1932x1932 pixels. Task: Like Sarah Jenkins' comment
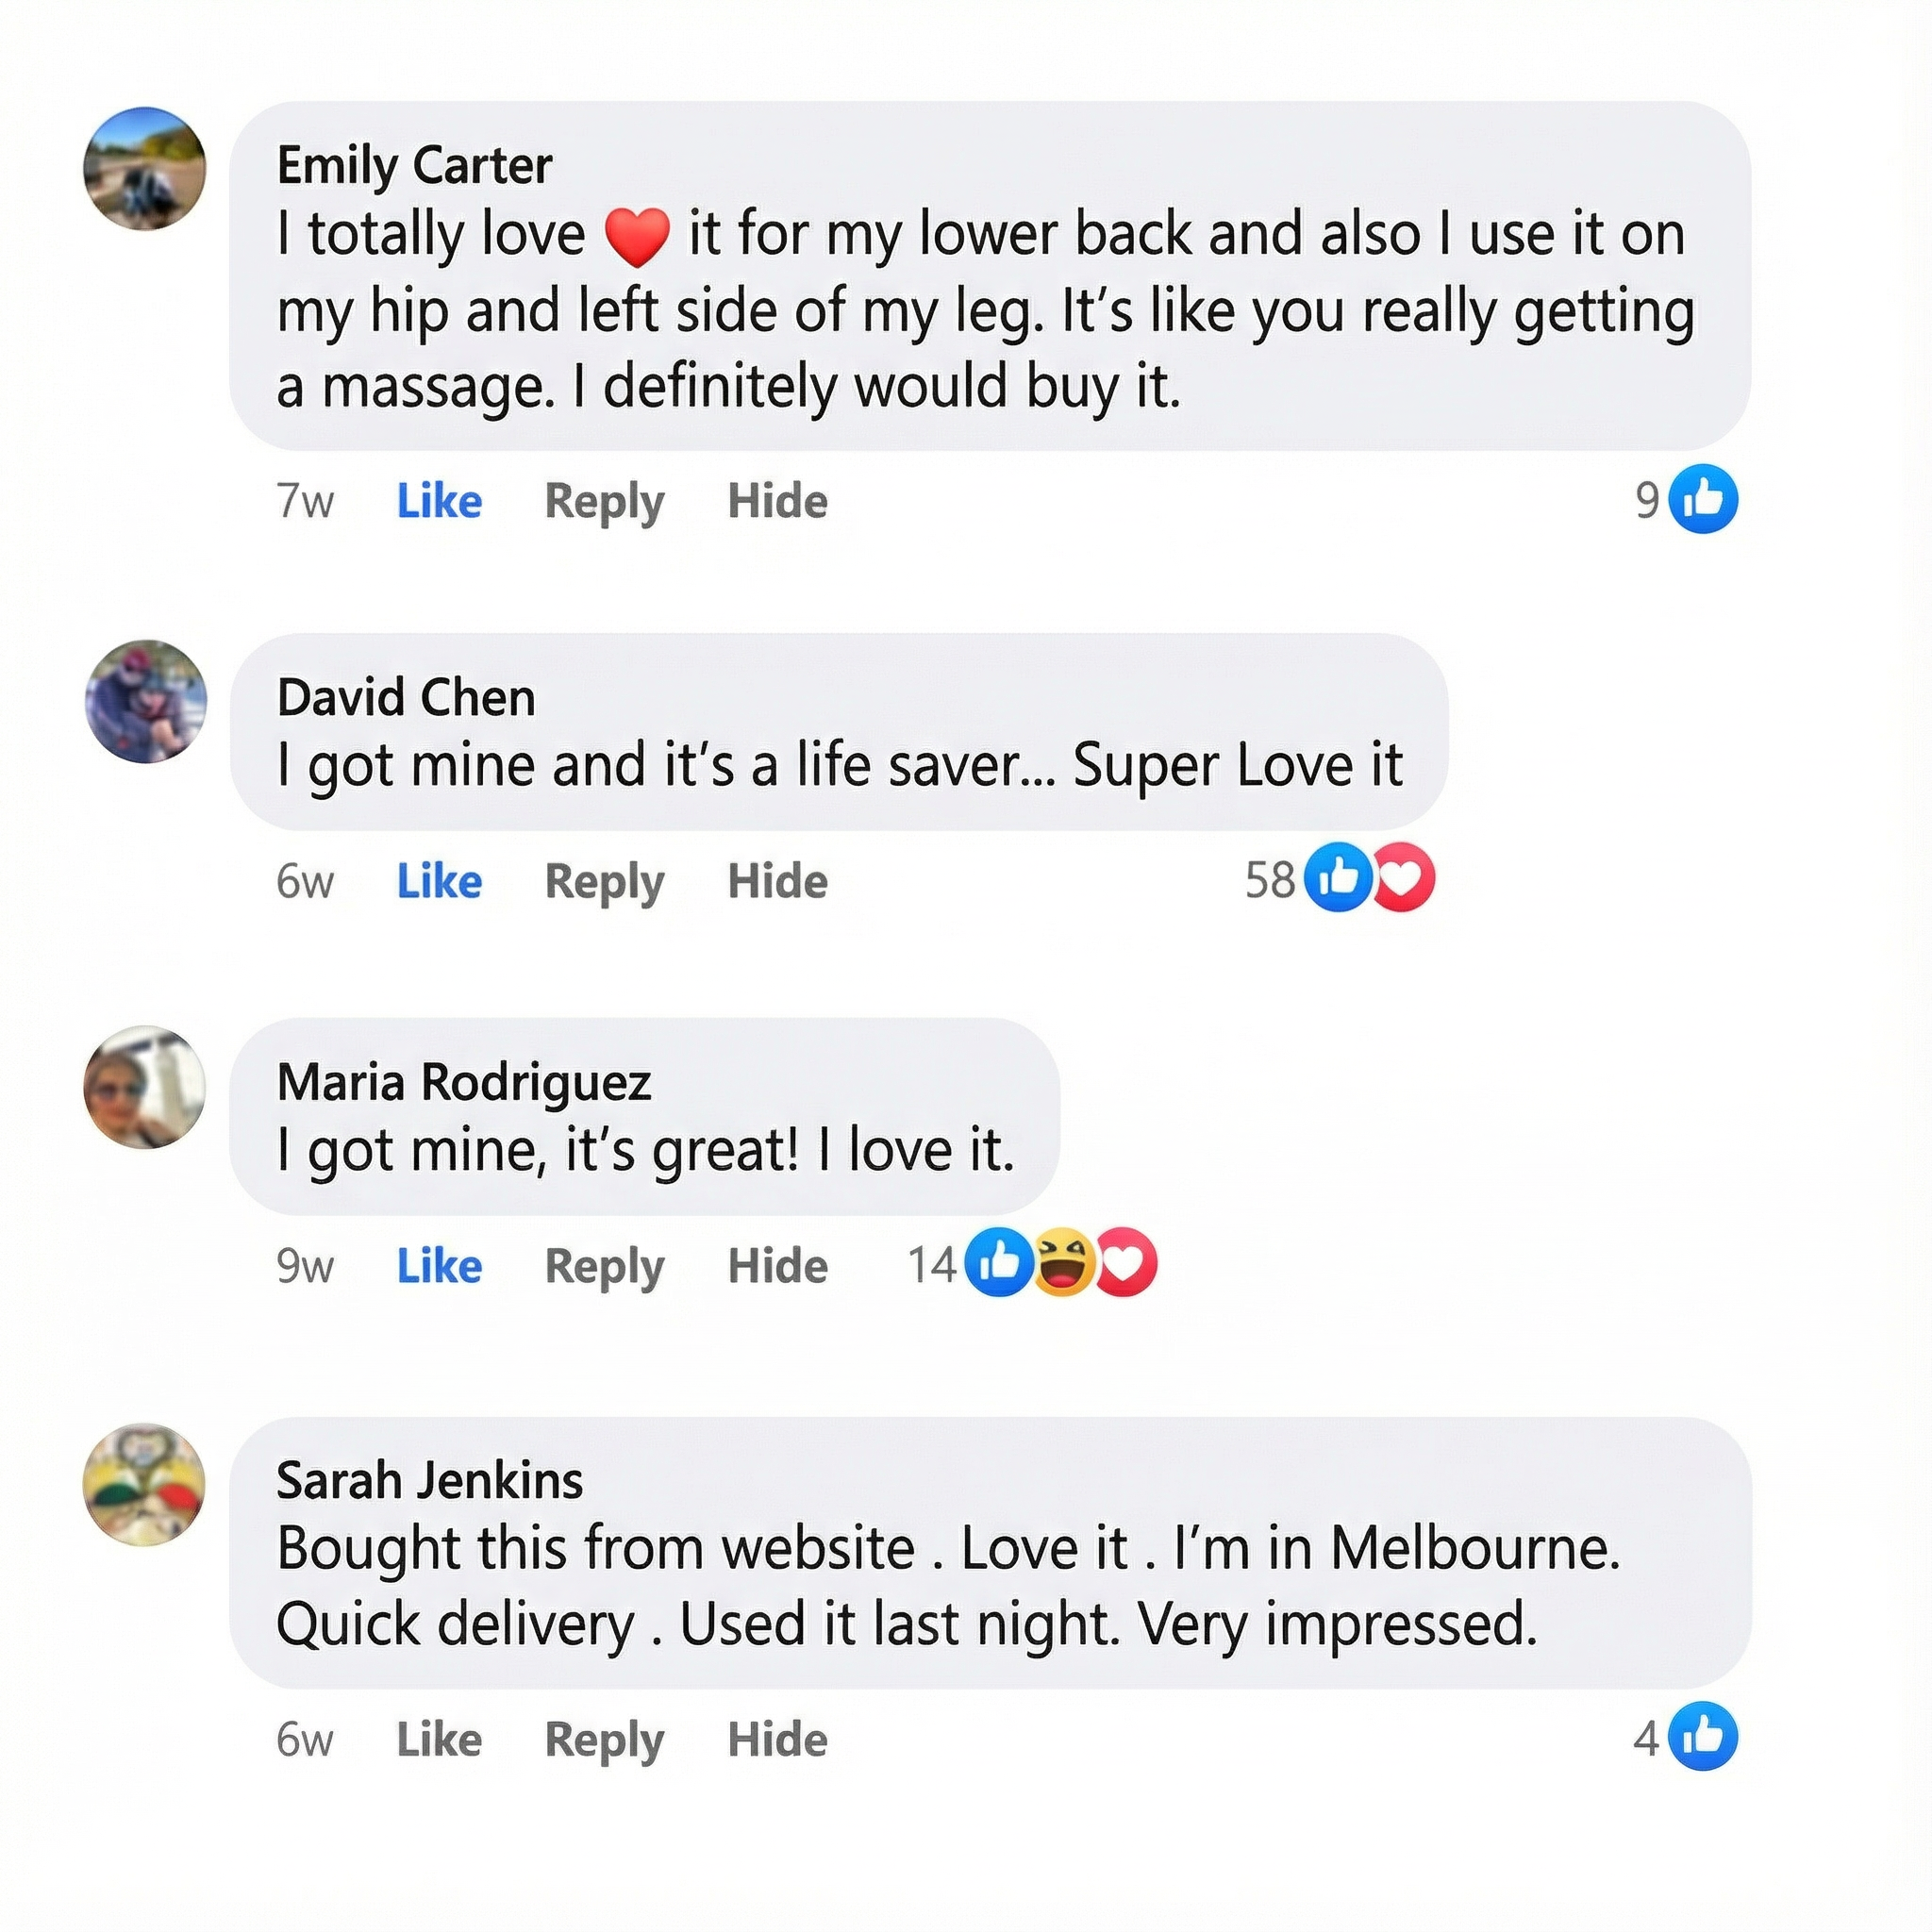coord(439,1740)
